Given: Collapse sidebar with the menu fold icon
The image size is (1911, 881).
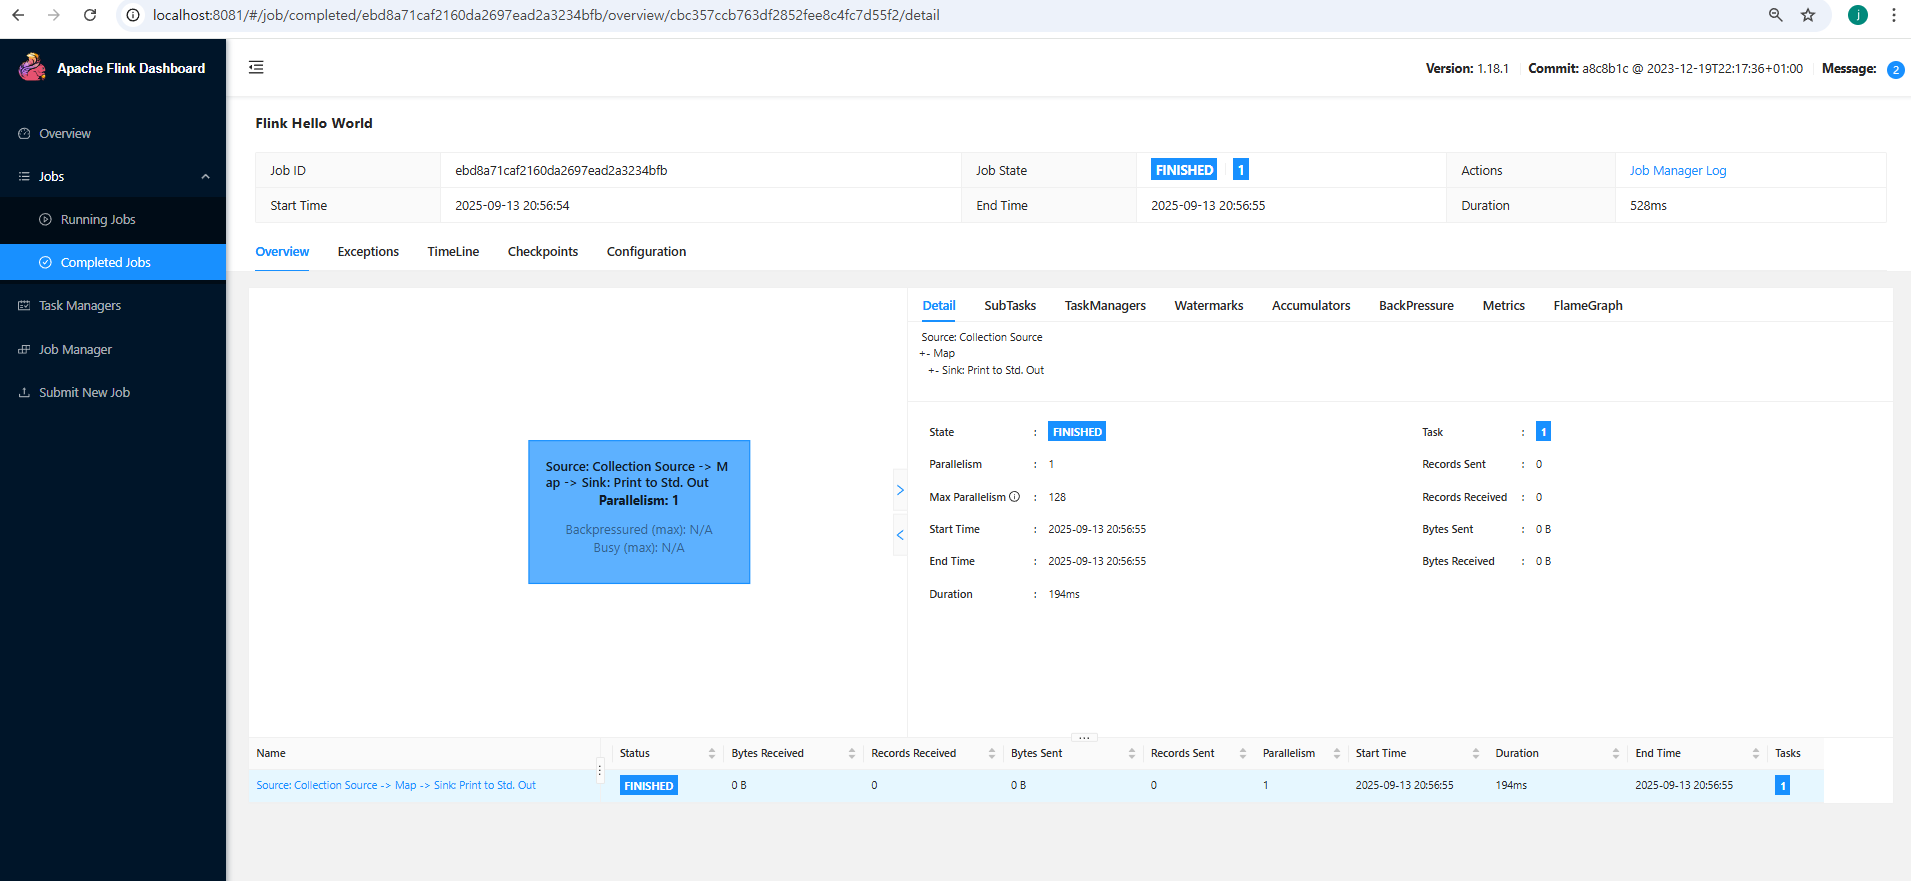Looking at the screenshot, I should coord(256,67).
